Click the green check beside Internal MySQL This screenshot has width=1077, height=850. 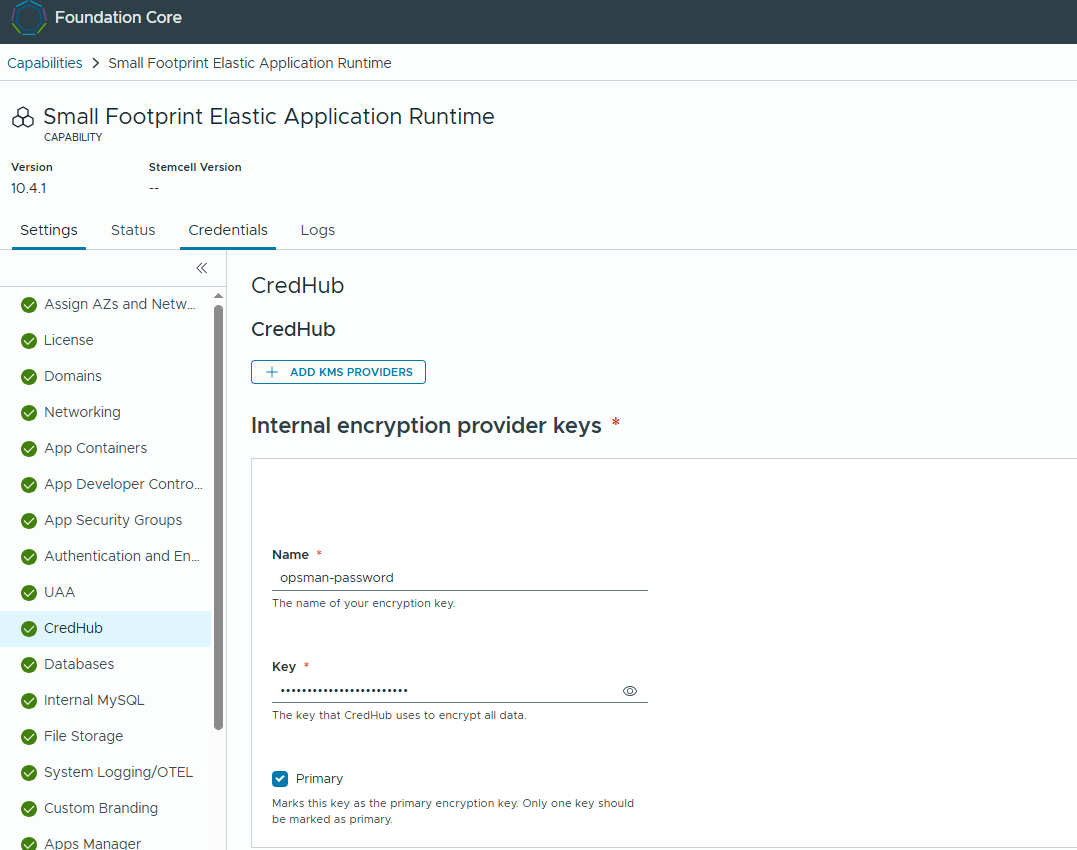click(x=29, y=700)
